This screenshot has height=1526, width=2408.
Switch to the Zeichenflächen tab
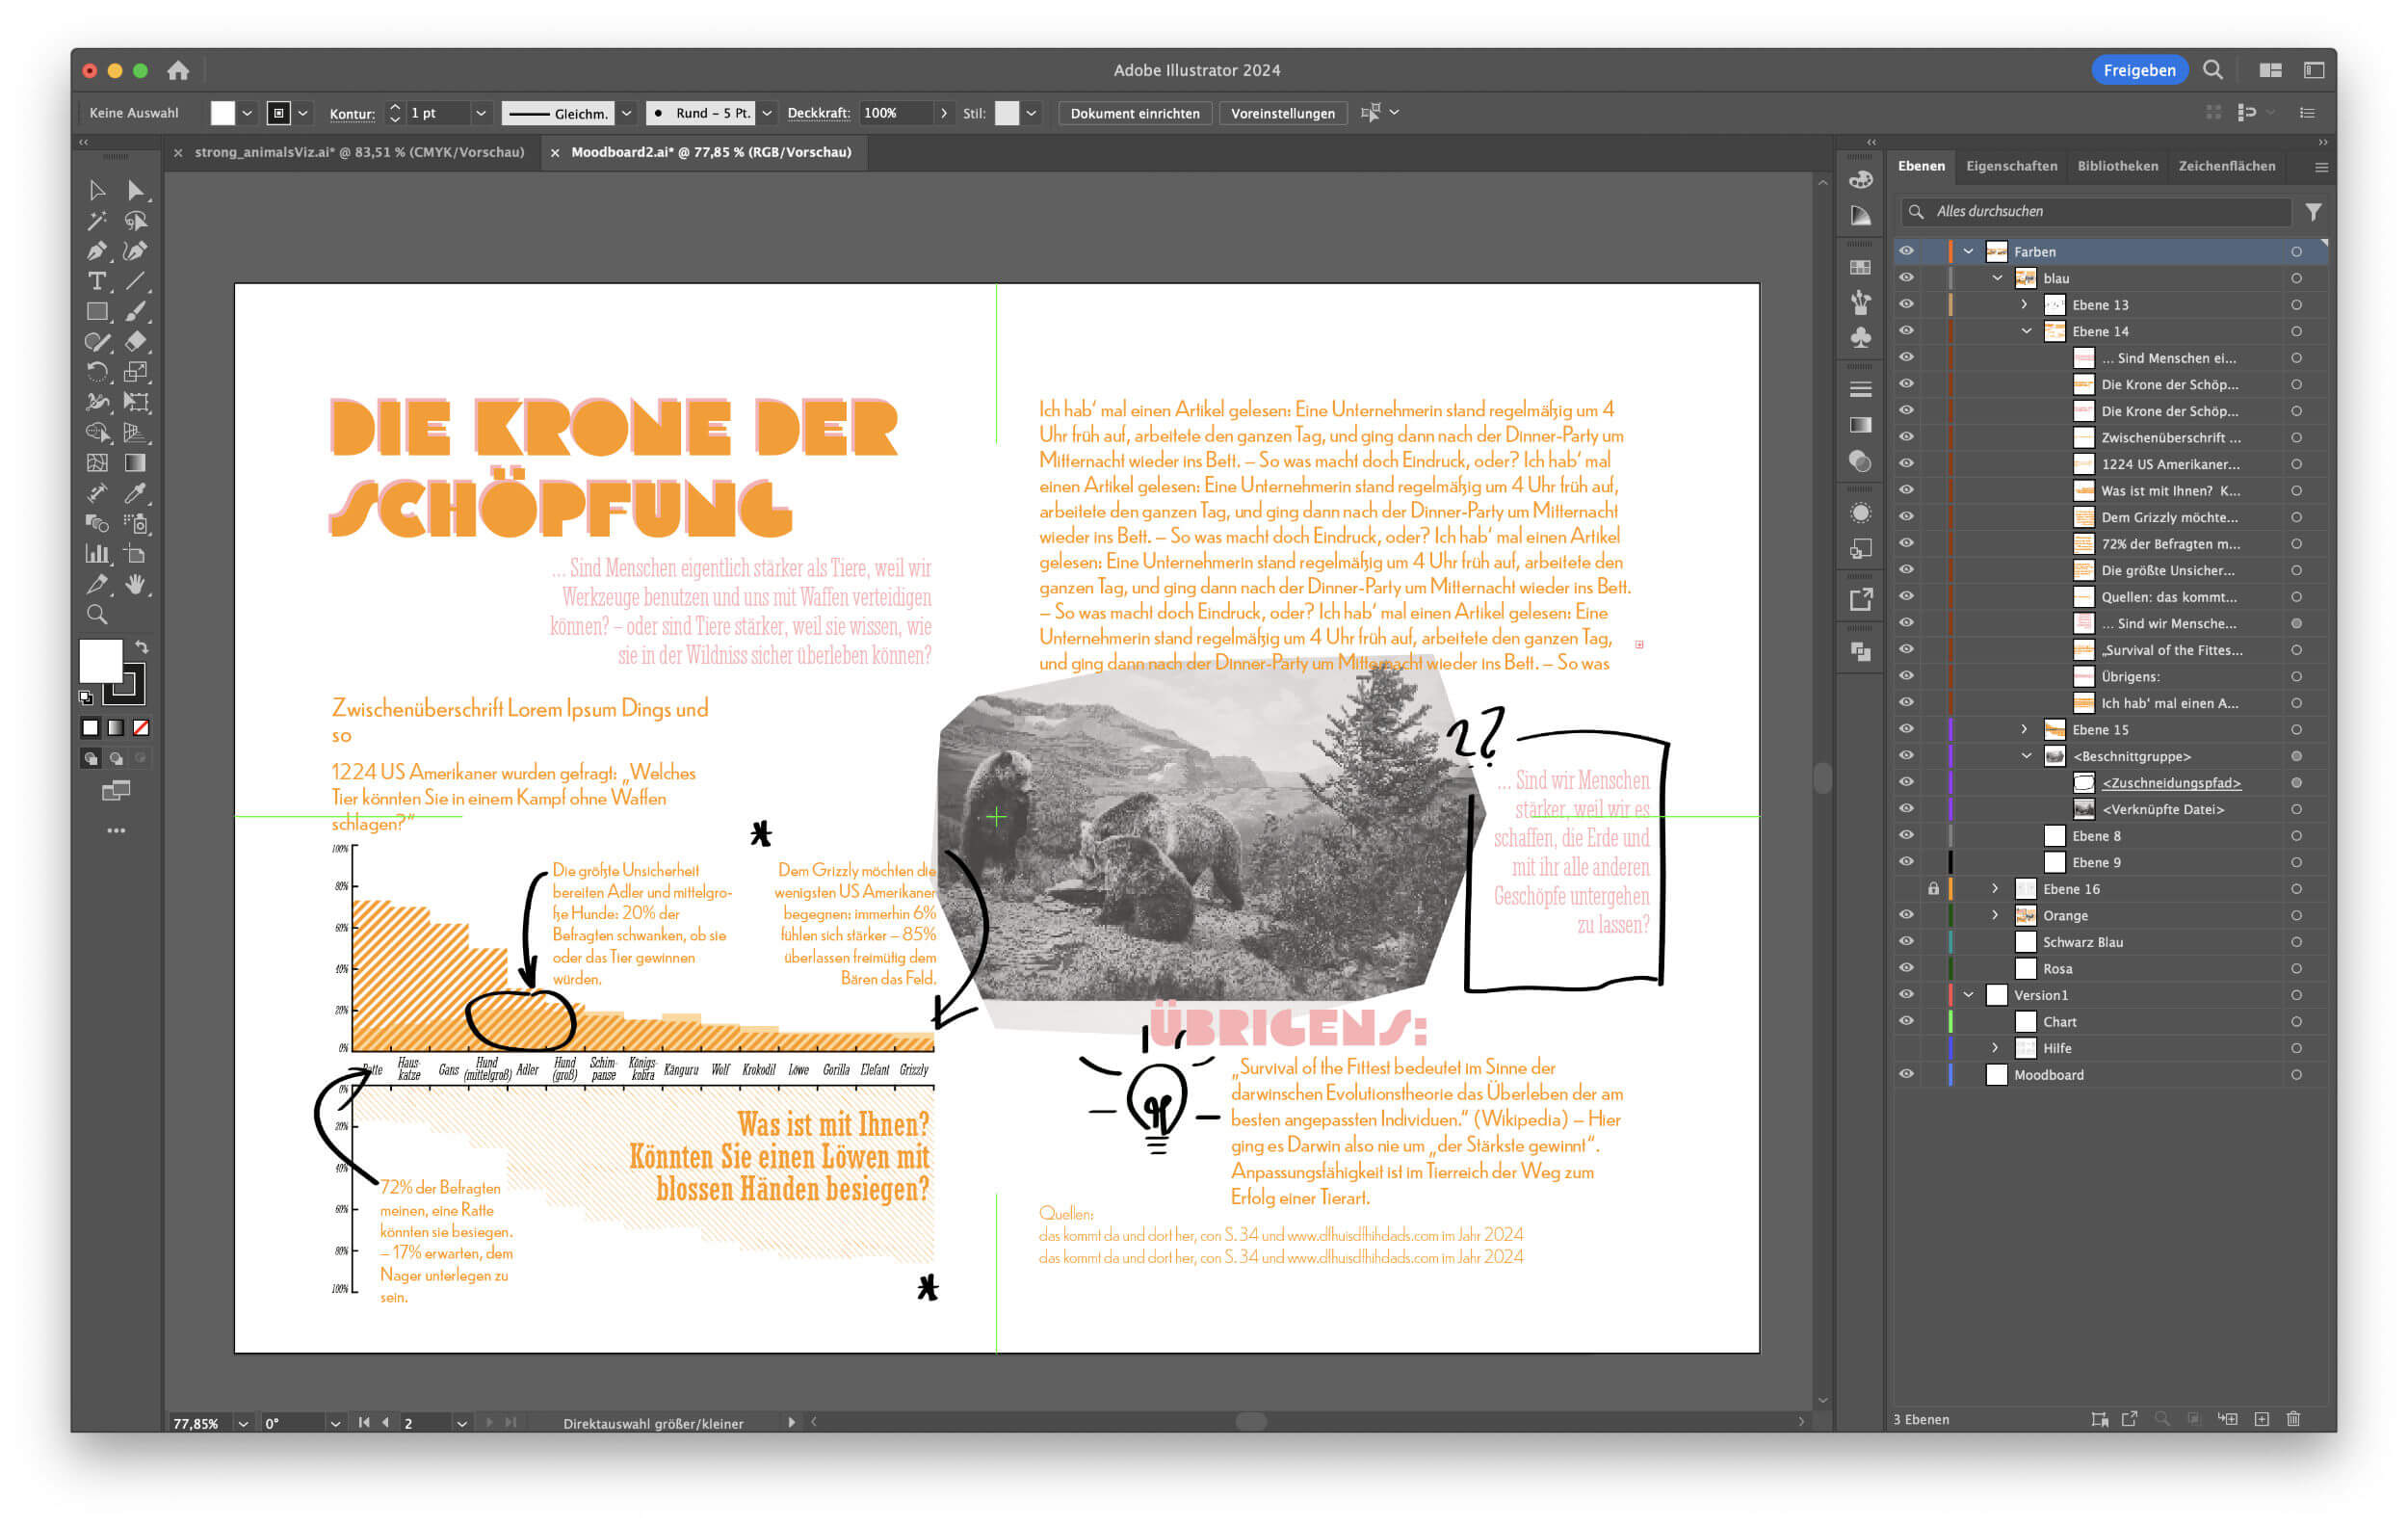coord(2226,166)
